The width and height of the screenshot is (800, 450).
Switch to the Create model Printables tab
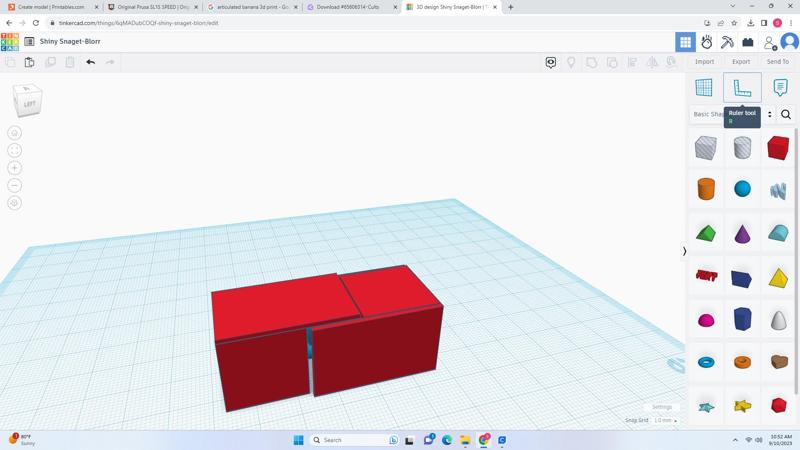click(x=52, y=7)
